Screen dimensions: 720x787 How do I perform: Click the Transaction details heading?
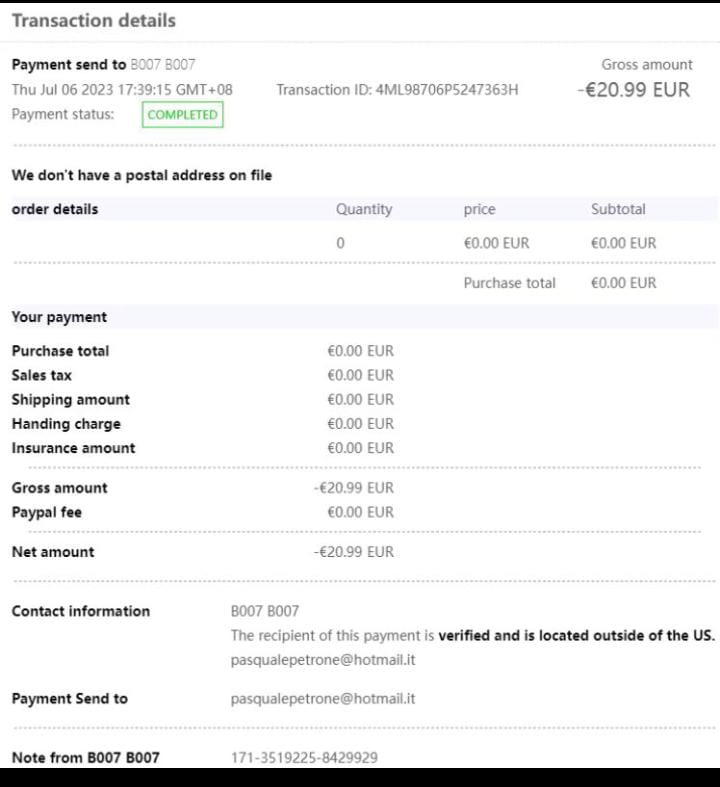pos(93,21)
